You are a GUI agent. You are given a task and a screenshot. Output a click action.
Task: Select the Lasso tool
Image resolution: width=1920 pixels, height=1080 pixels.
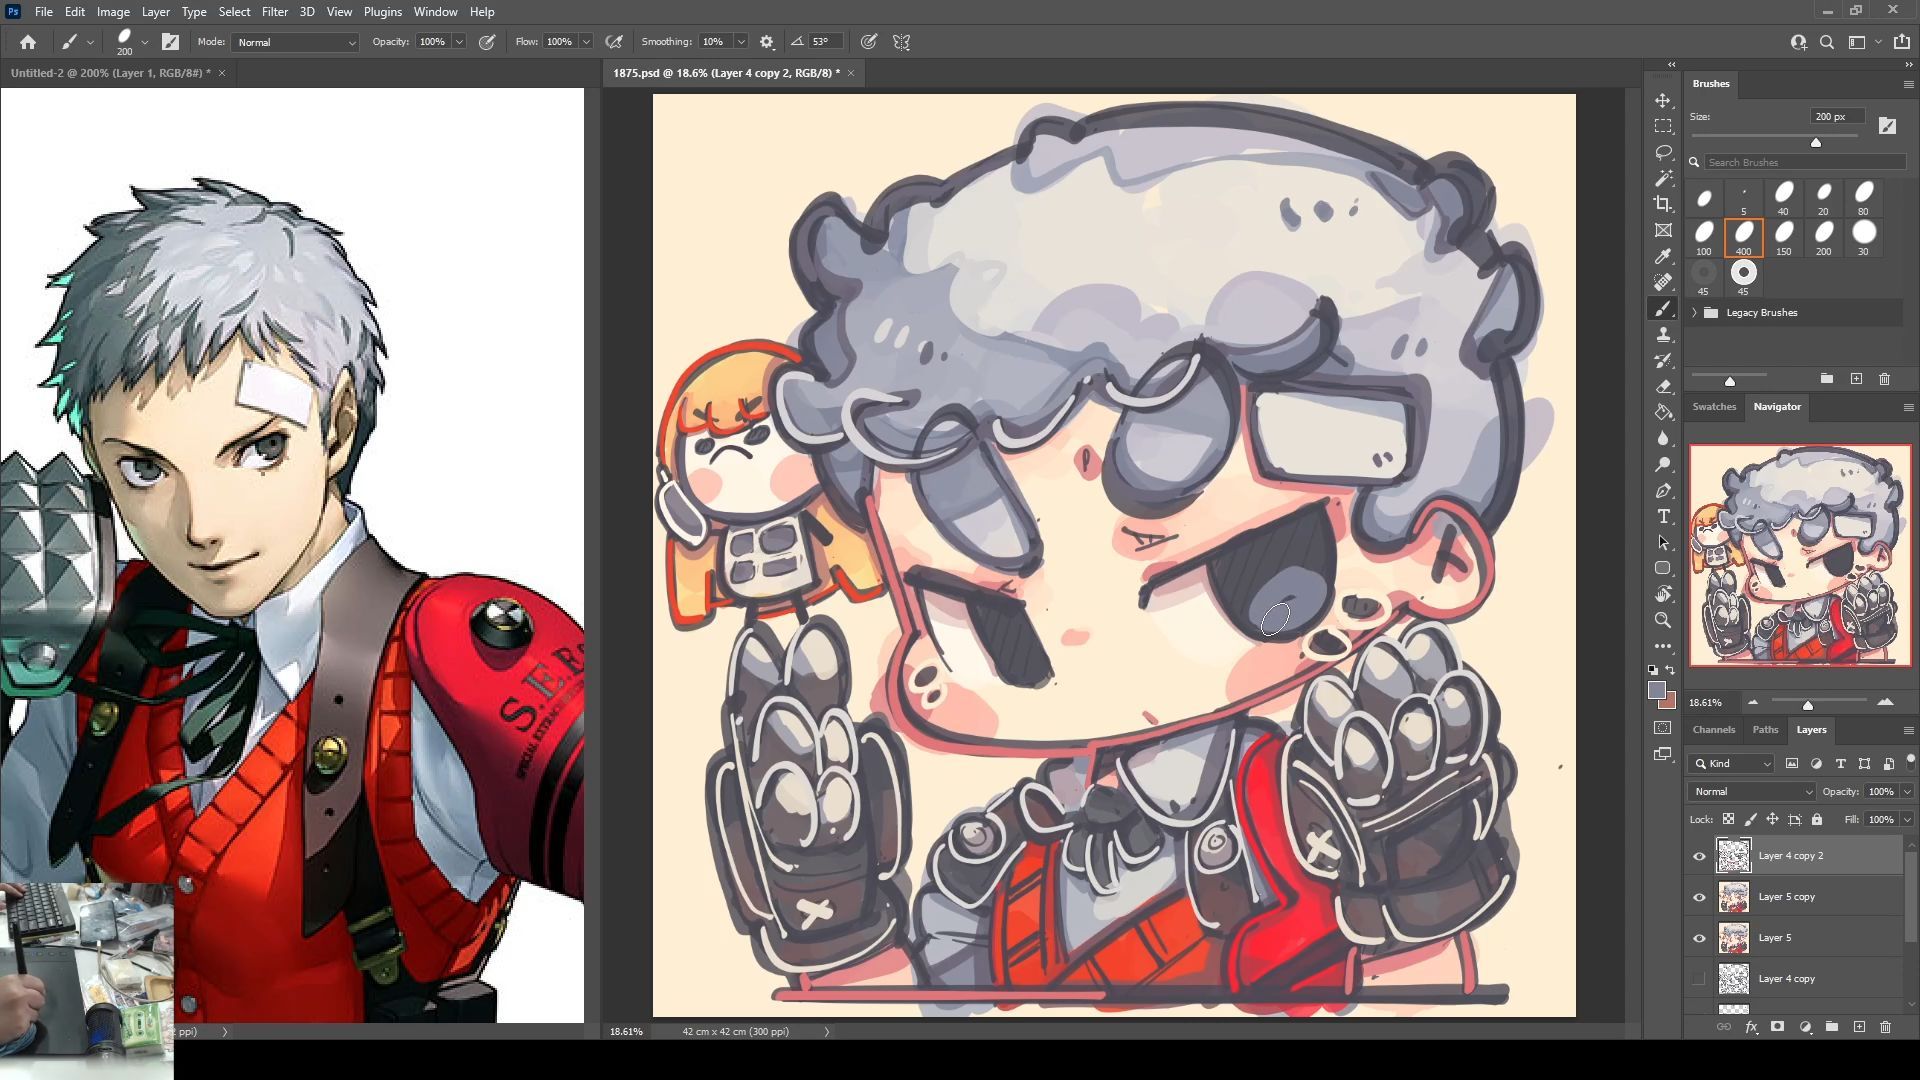tap(1663, 152)
